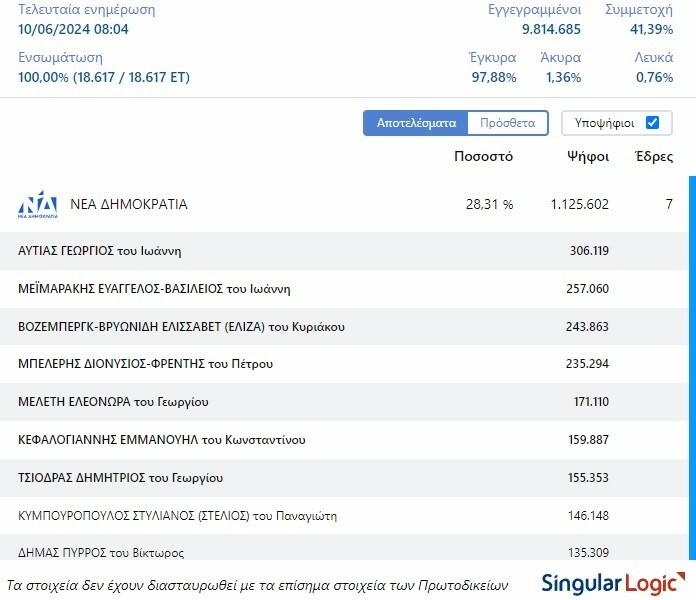The height and width of the screenshot is (600, 696).
Task: Click the ΝΕΑ ΔΗΜΟΚΡΑΤΙΑ party name
Action: pos(129,204)
